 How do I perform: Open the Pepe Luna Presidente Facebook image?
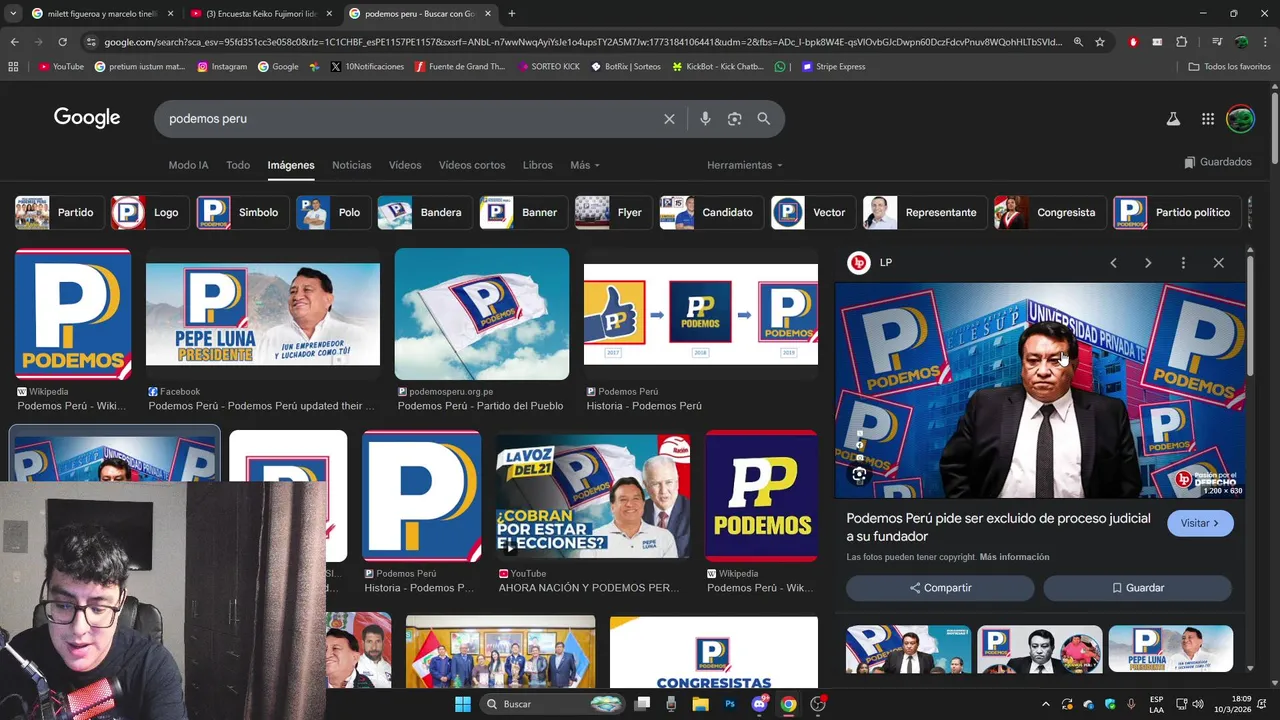tap(263, 315)
